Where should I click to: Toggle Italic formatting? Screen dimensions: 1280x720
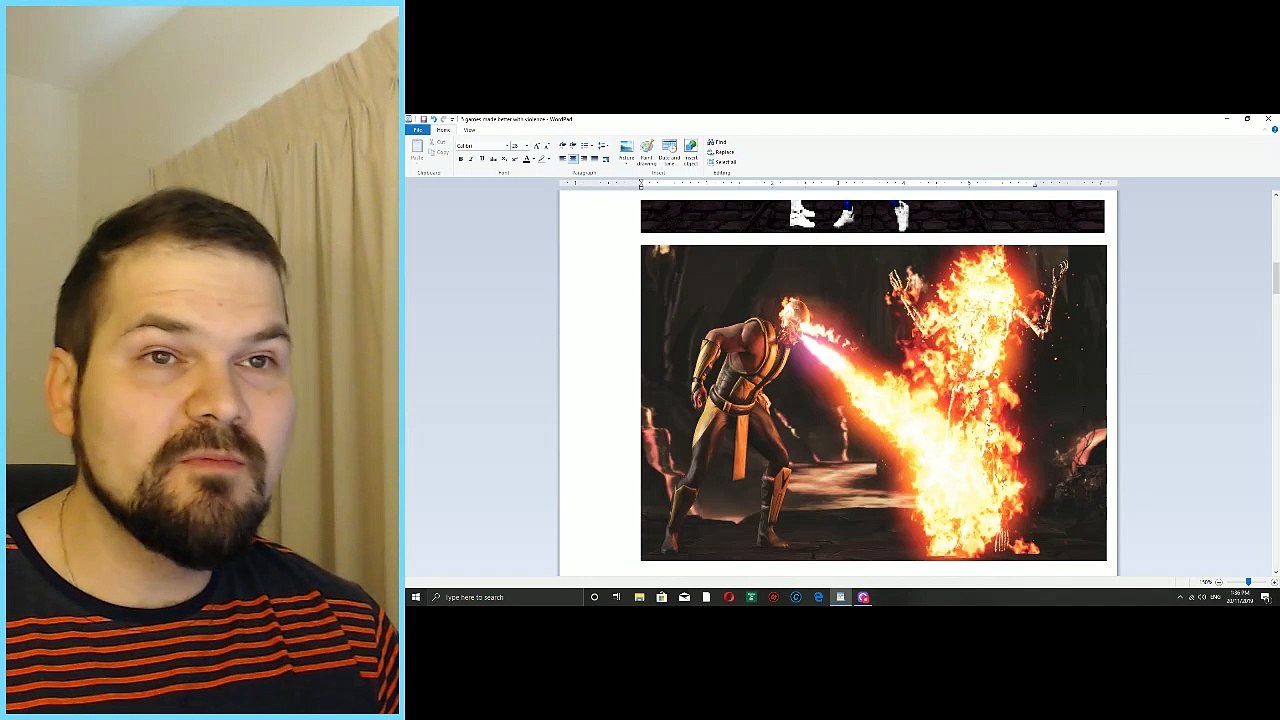[x=471, y=159]
